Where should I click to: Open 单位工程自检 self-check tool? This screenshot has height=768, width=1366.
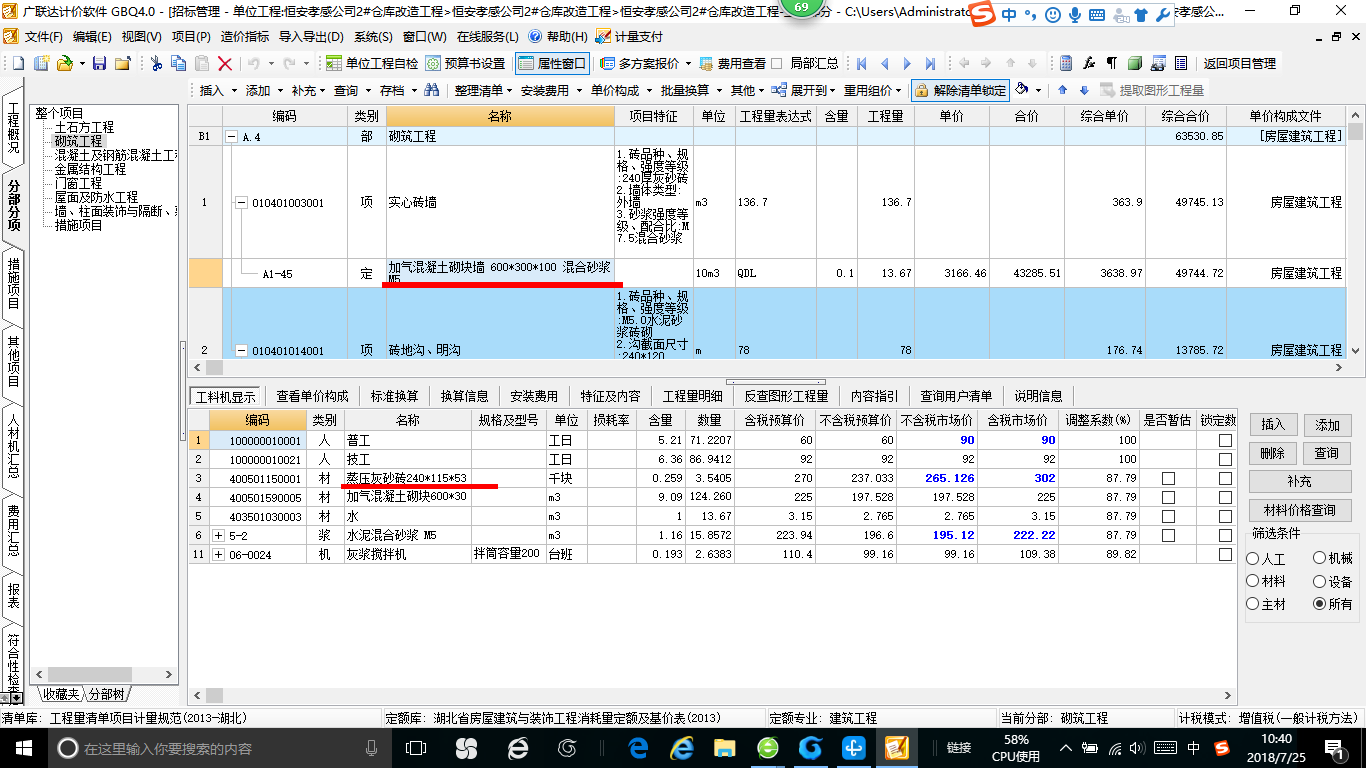click(372, 63)
